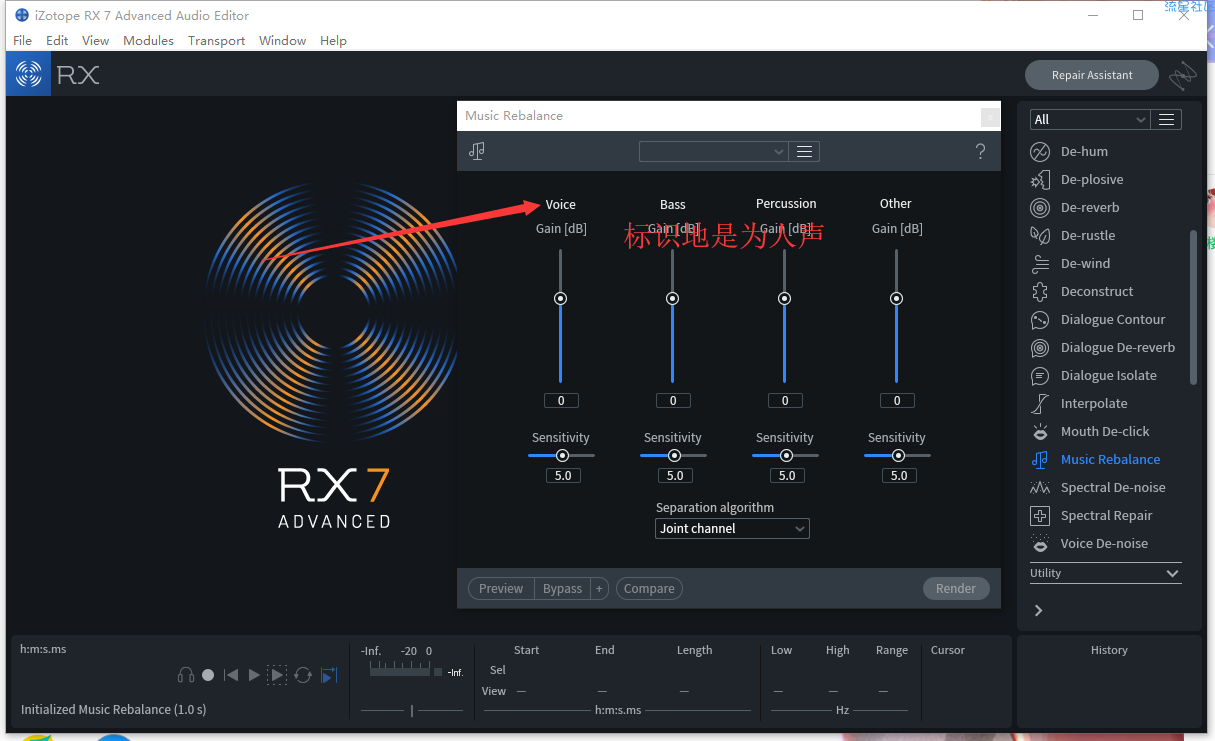Click the record button in transport

208,675
